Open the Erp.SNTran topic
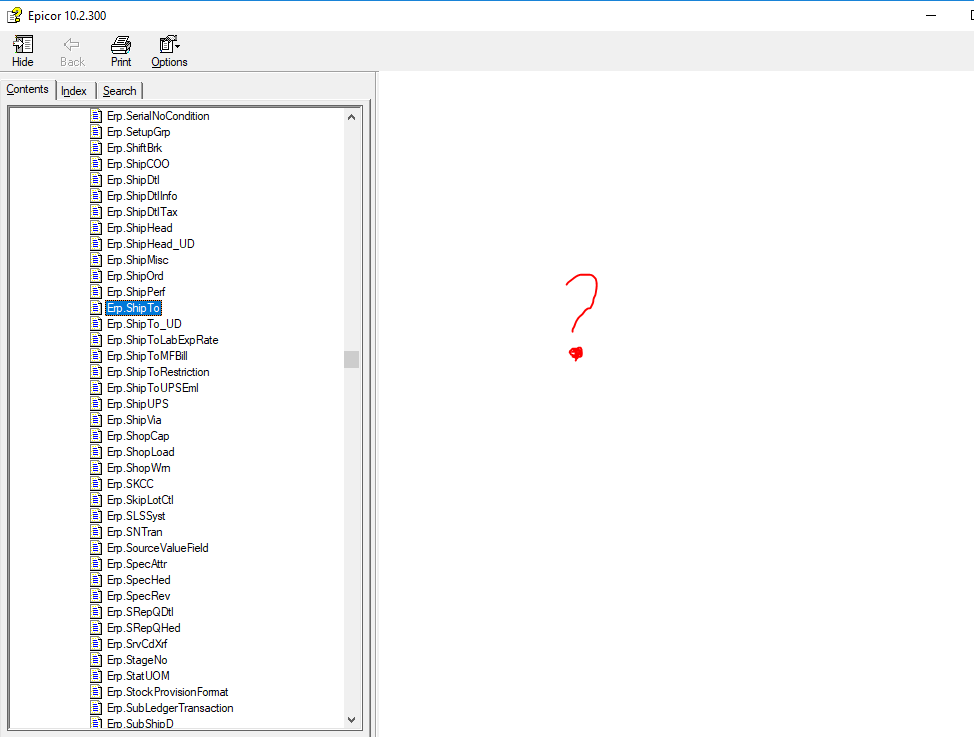974x737 pixels. click(134, 532)
